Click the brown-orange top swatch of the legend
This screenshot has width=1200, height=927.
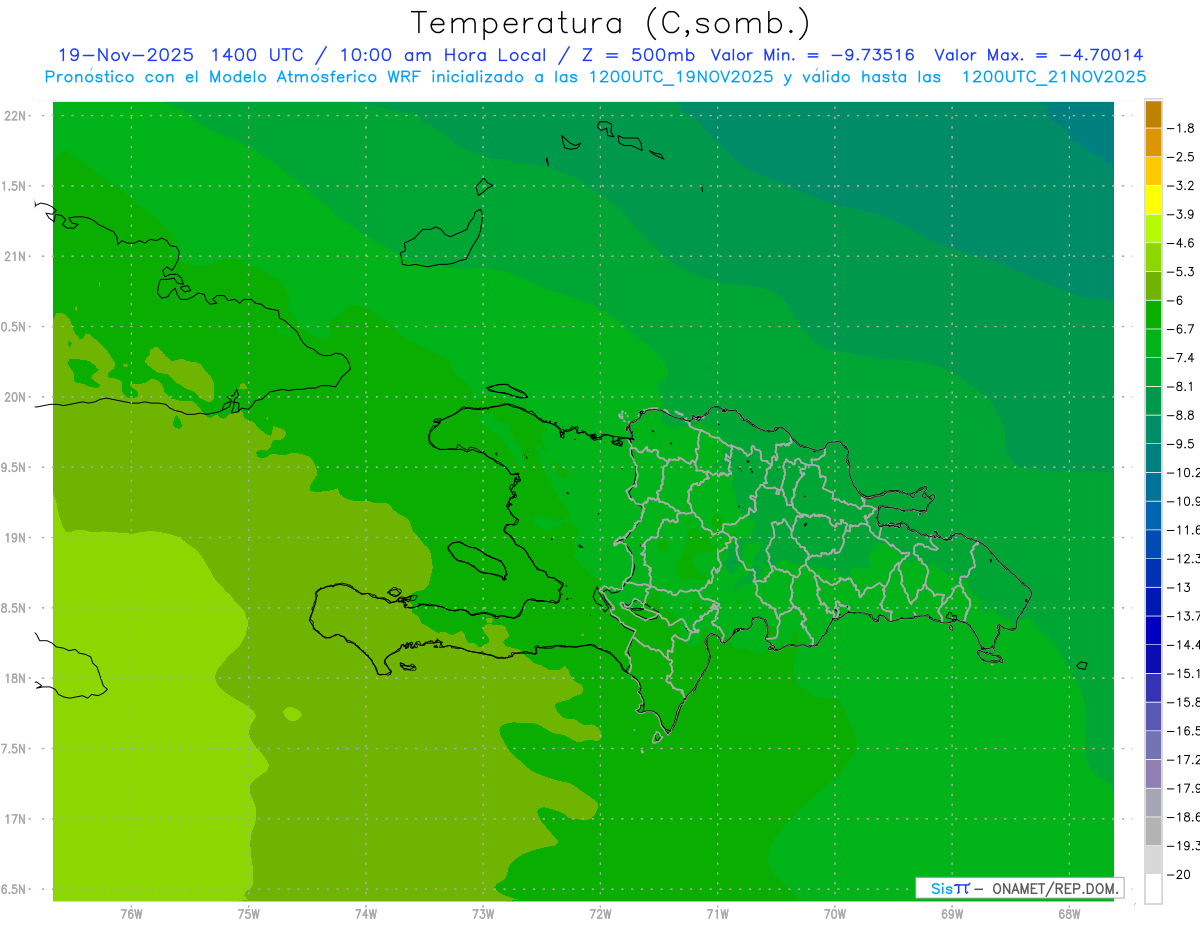[x=1153, y=114]
